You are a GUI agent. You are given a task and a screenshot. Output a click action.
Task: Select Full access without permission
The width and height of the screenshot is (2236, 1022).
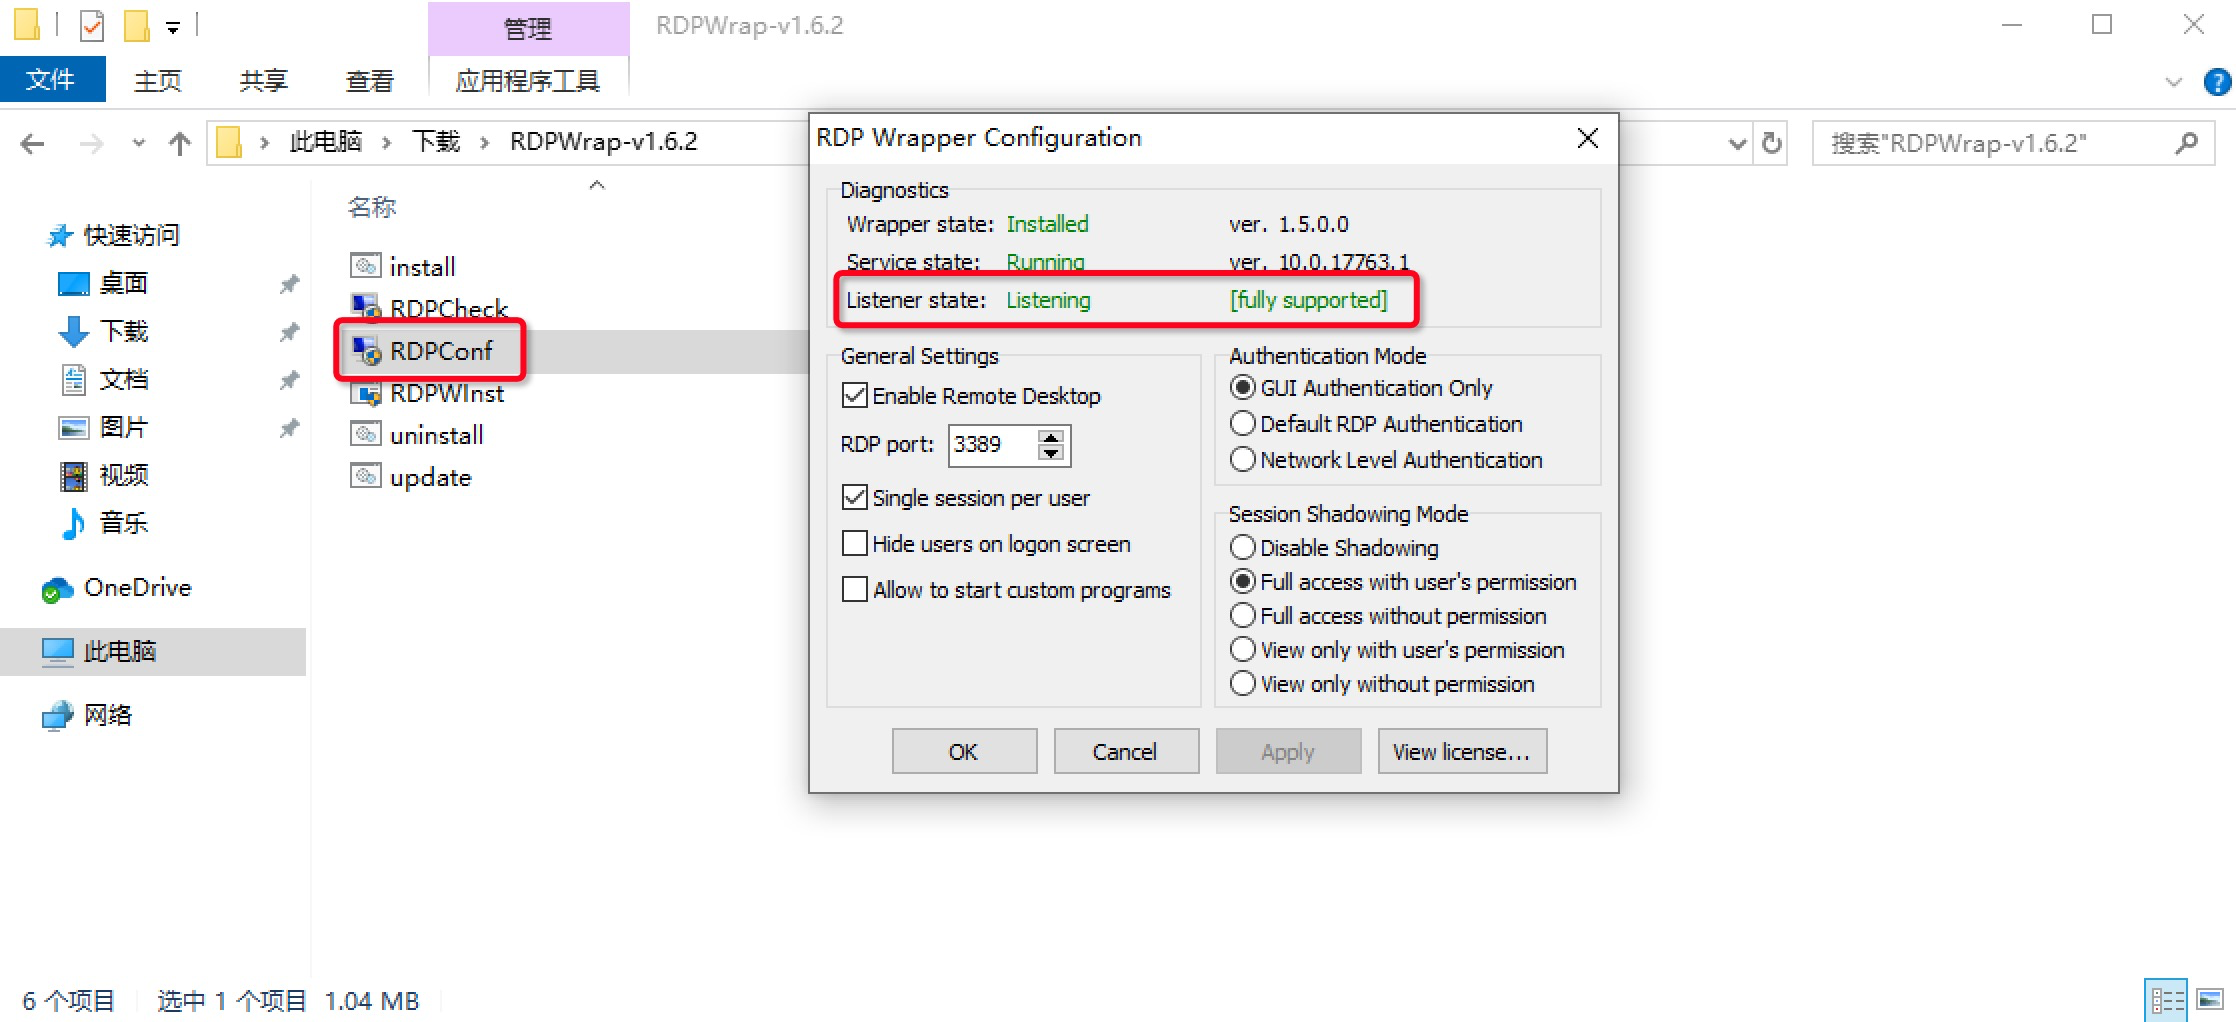(1243, 615)
